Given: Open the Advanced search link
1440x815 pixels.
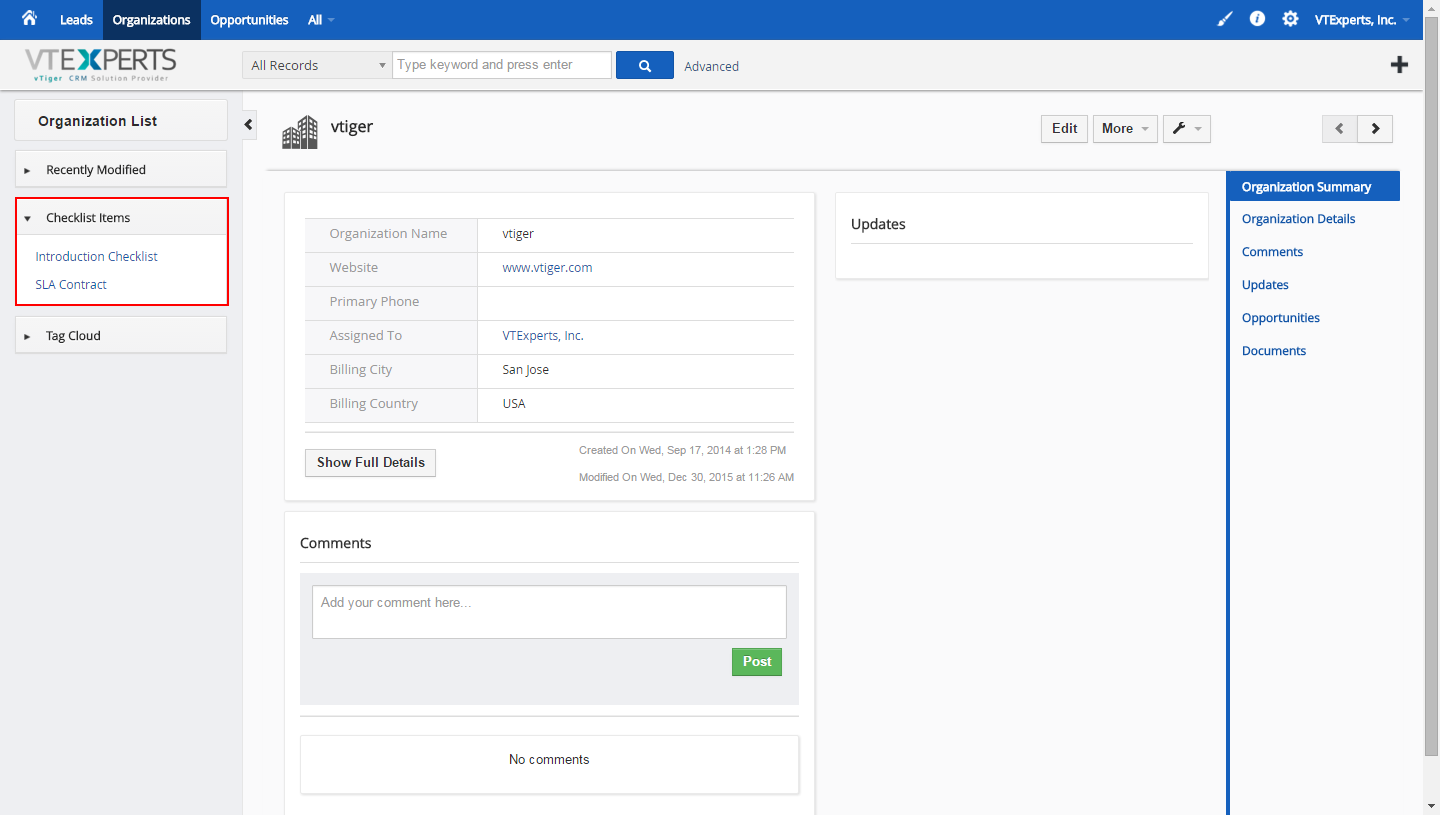Looking at the screenshot, I should tap(711, 66).
